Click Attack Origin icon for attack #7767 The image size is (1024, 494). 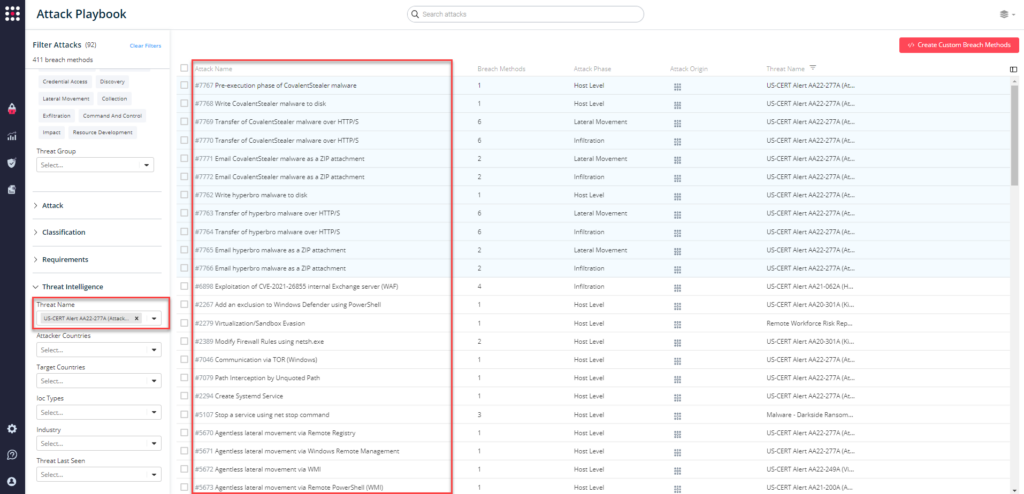point(677,86)
